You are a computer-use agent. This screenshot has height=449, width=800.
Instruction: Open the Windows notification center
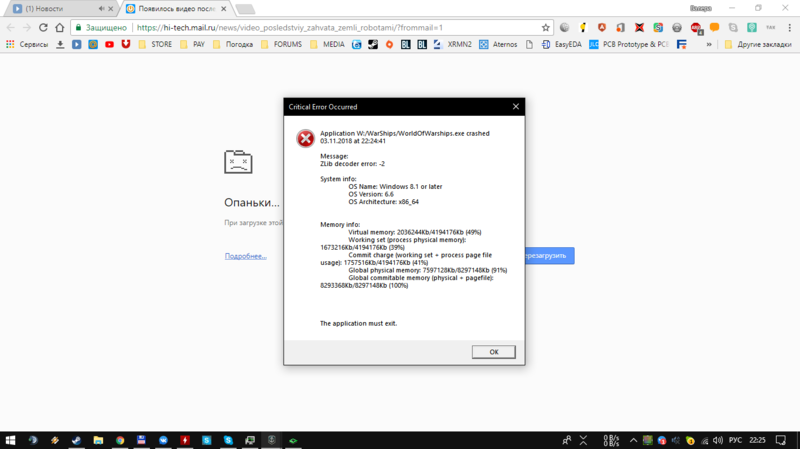pos(781,440)
